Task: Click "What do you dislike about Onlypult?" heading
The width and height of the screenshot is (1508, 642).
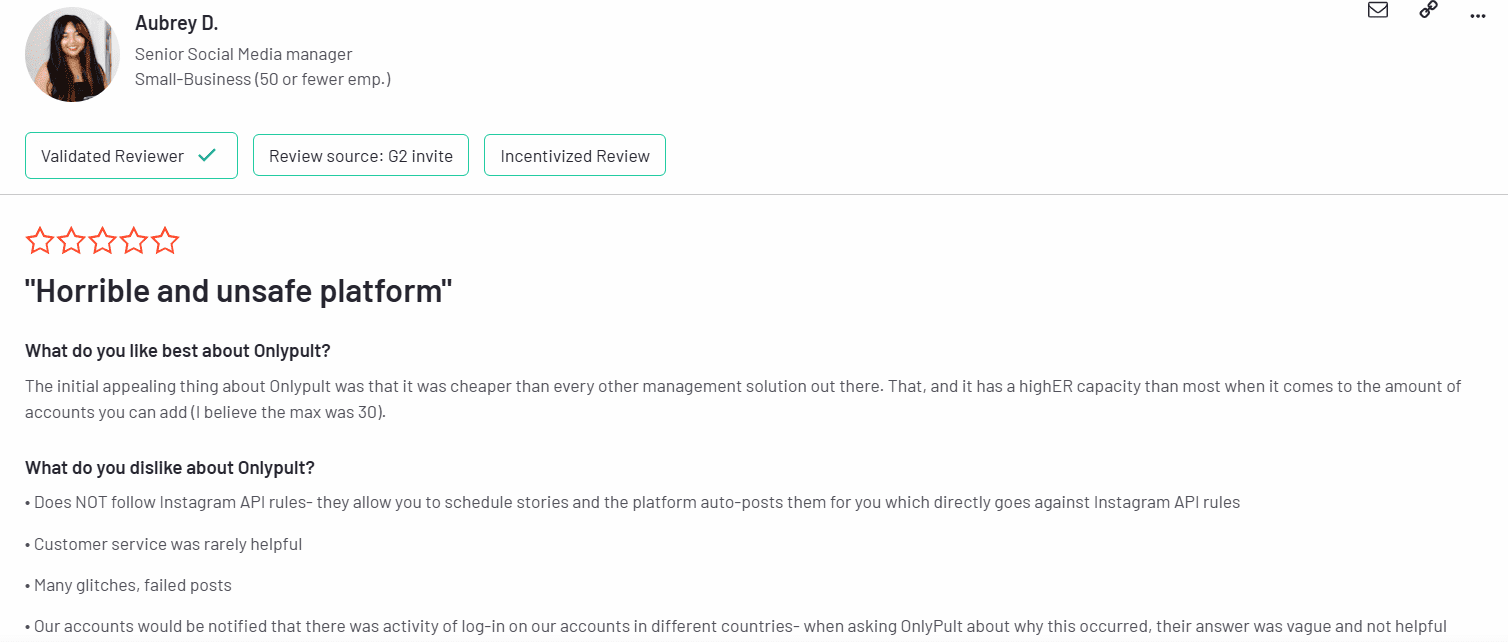Action: [170, 467]
